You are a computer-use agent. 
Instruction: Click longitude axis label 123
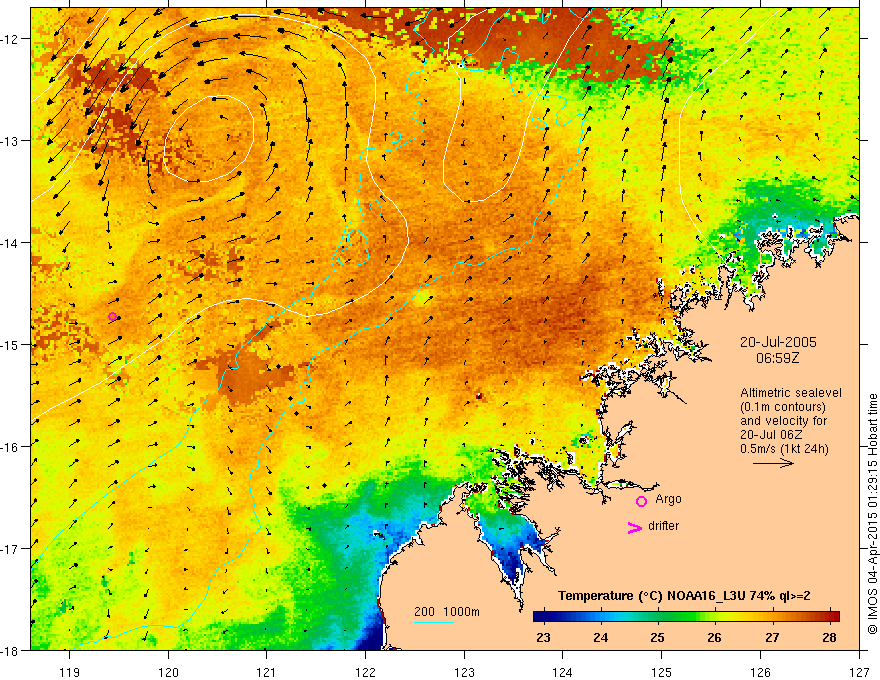464,672
